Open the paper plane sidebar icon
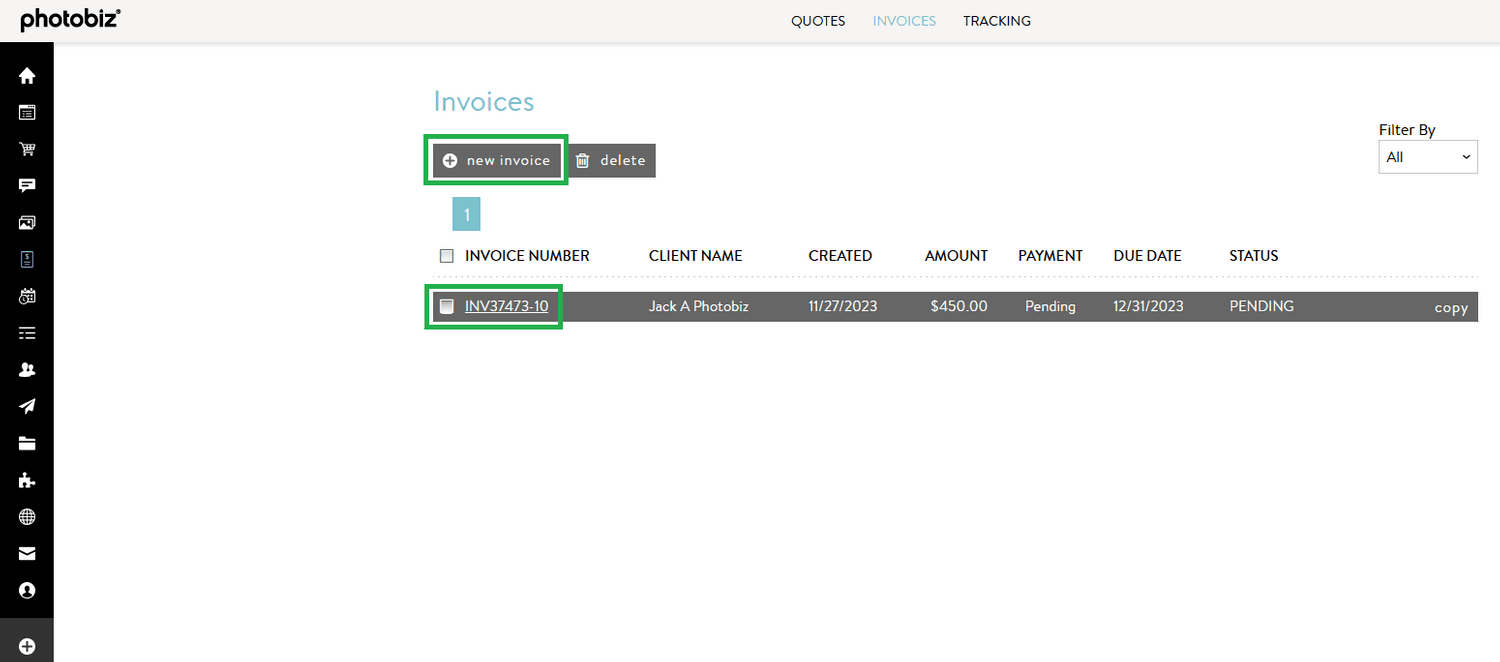 [x=27, y=406]
